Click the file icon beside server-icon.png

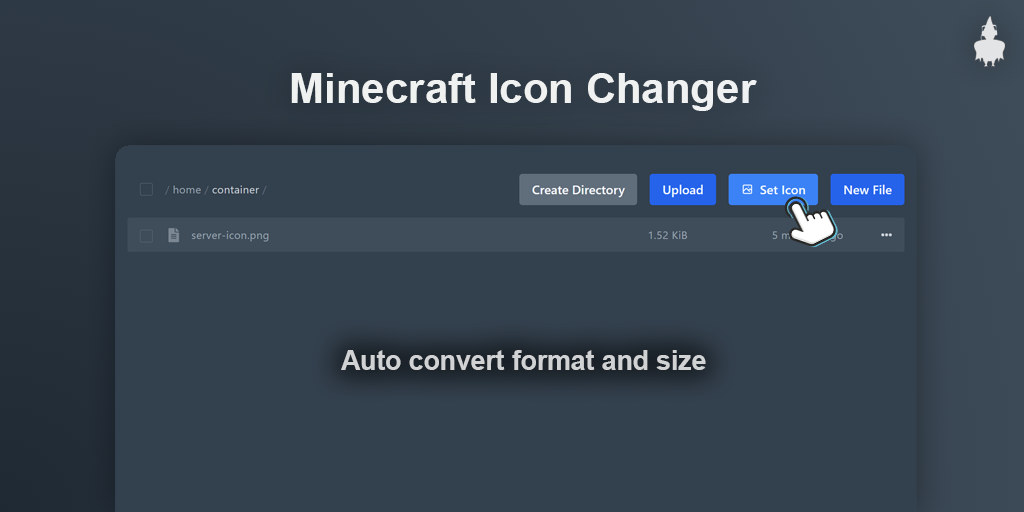[174, 235]
